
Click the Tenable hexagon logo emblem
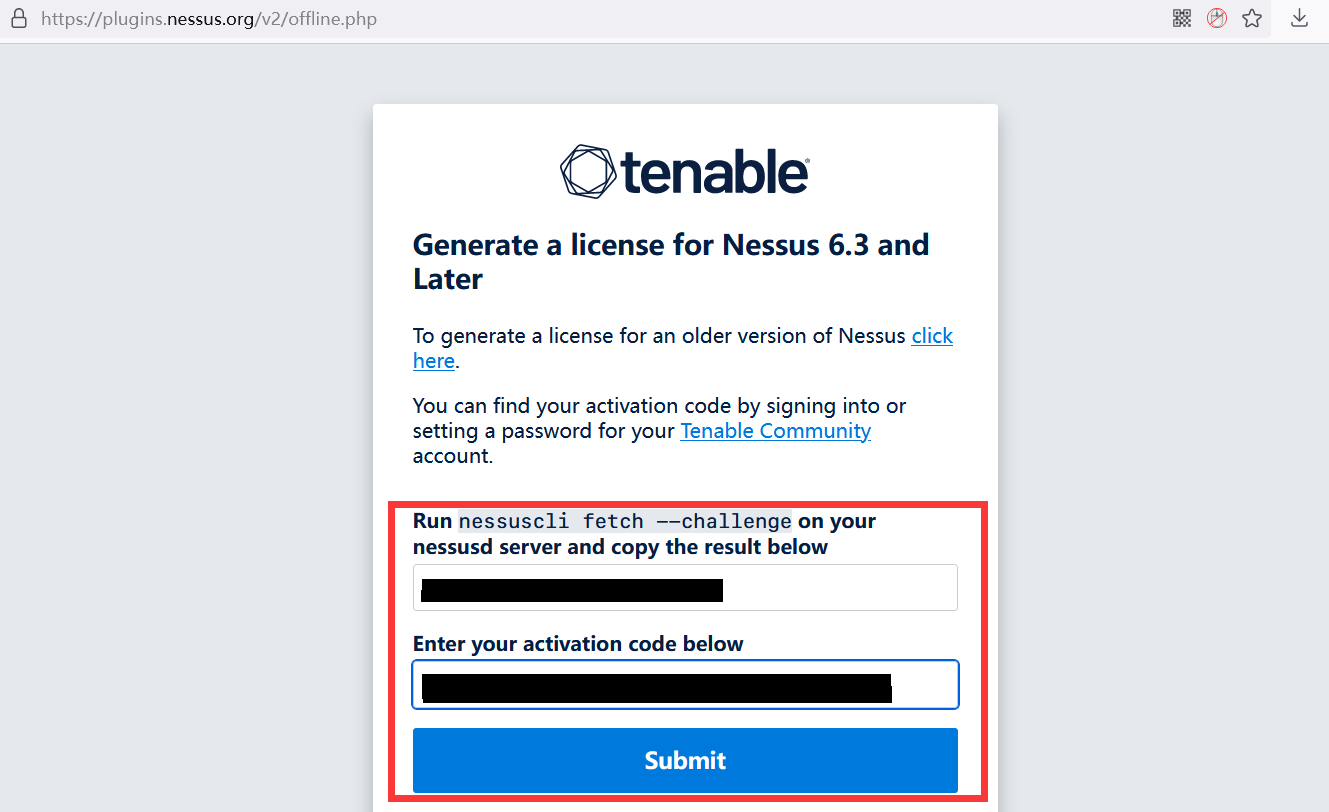click(x=588, y=171)
